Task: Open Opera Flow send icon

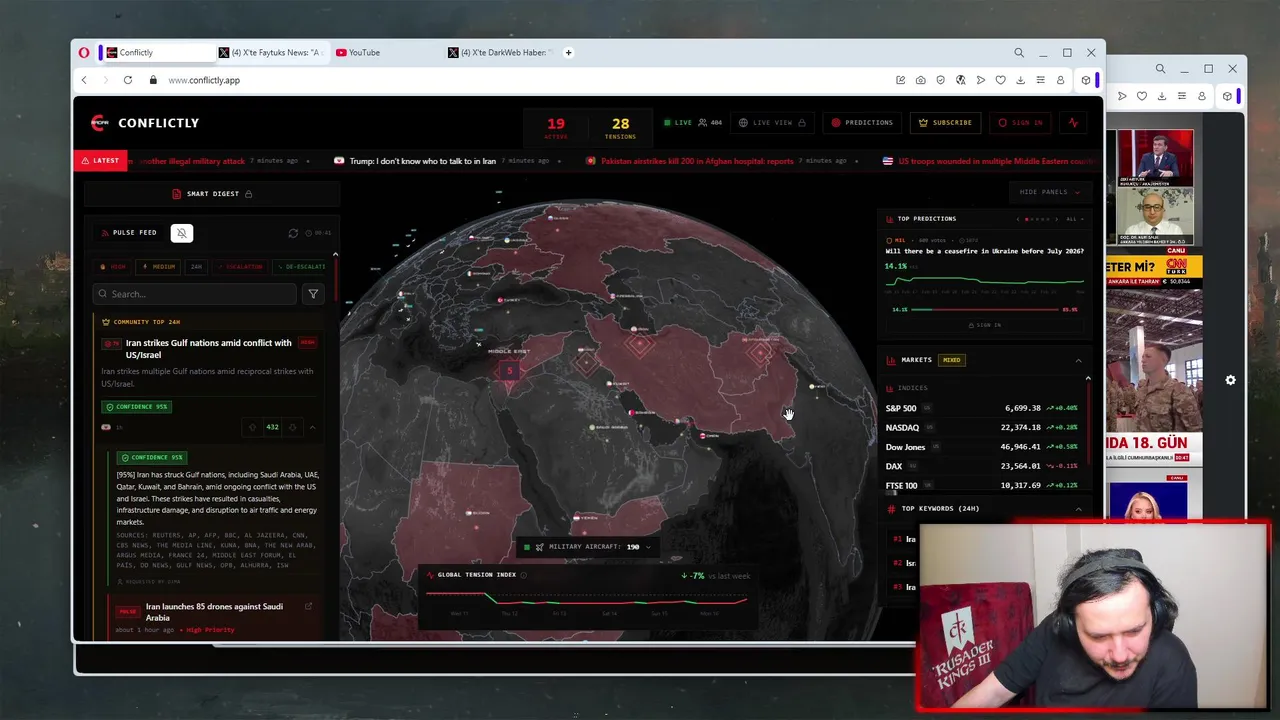Action: click(980, 80)
